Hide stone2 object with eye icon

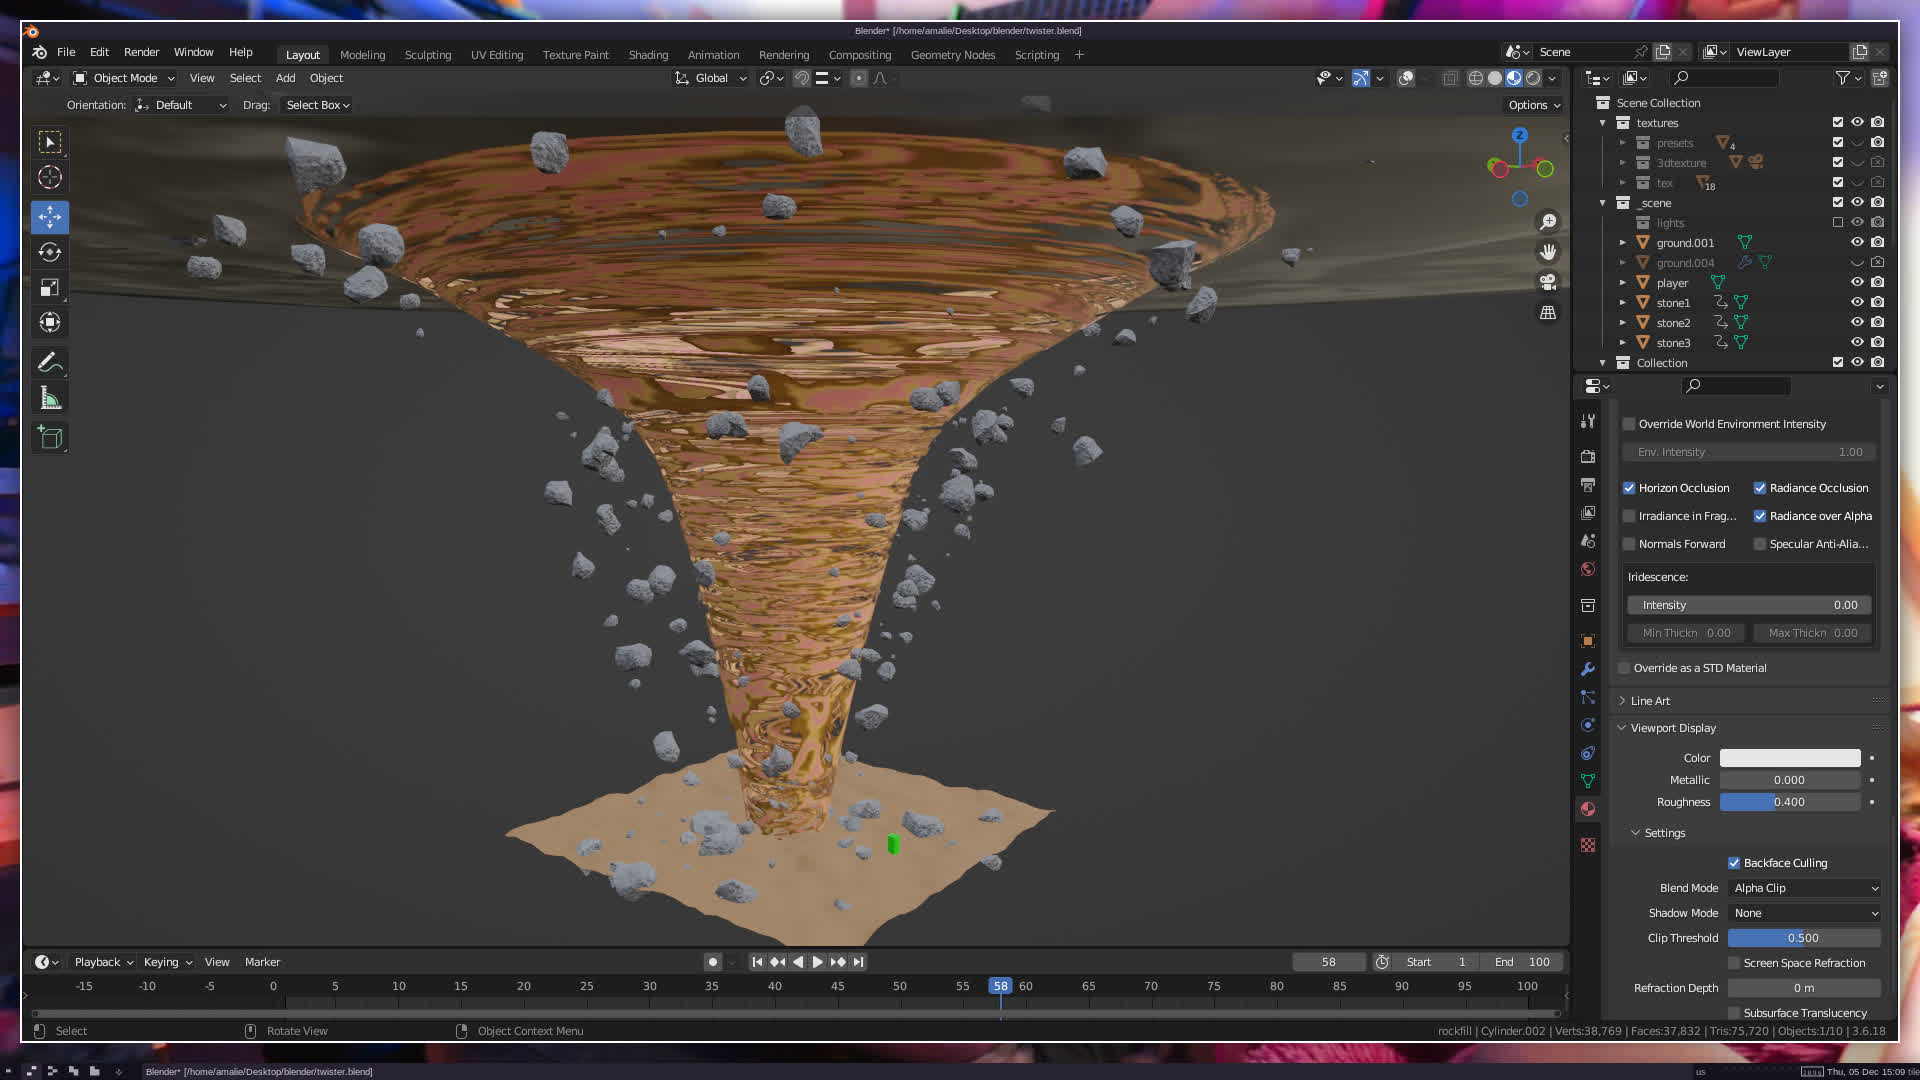point(1857,322)
